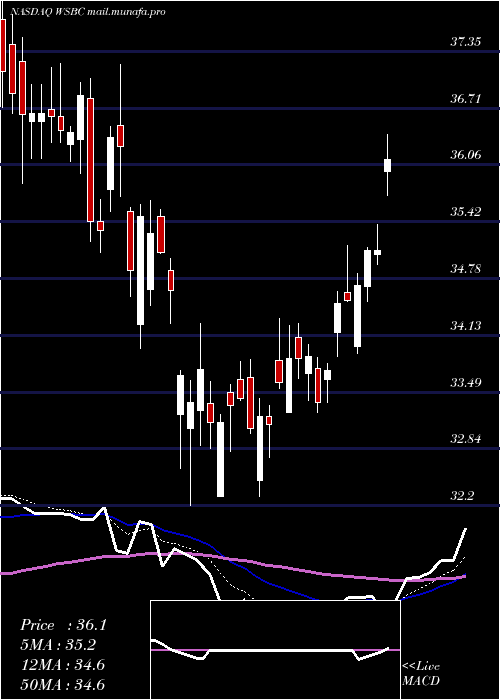500x700 pixels.
Task: Click the NASDAQ WSBC chart title
Action: 87,12
